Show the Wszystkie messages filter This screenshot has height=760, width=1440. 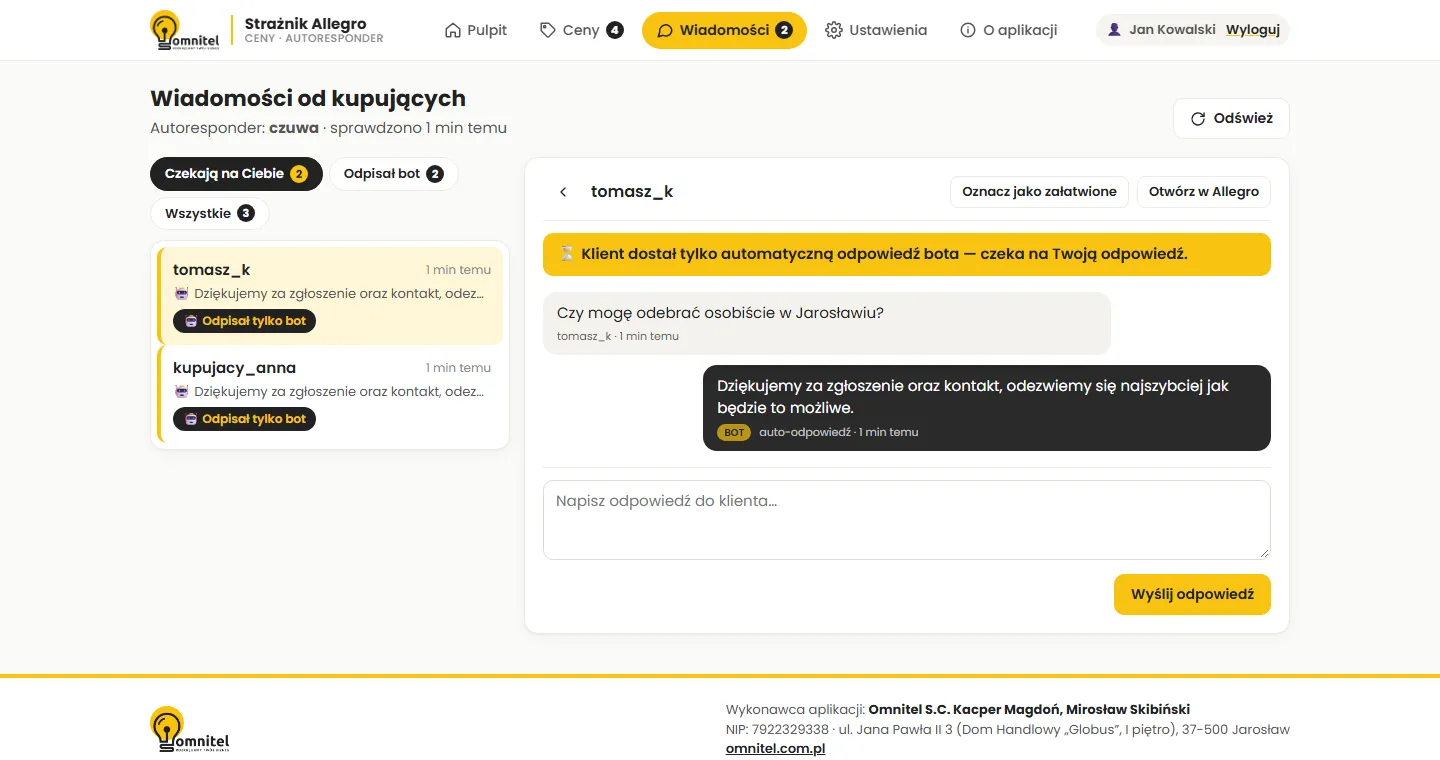pyautogui.click(x=210, y=213)
